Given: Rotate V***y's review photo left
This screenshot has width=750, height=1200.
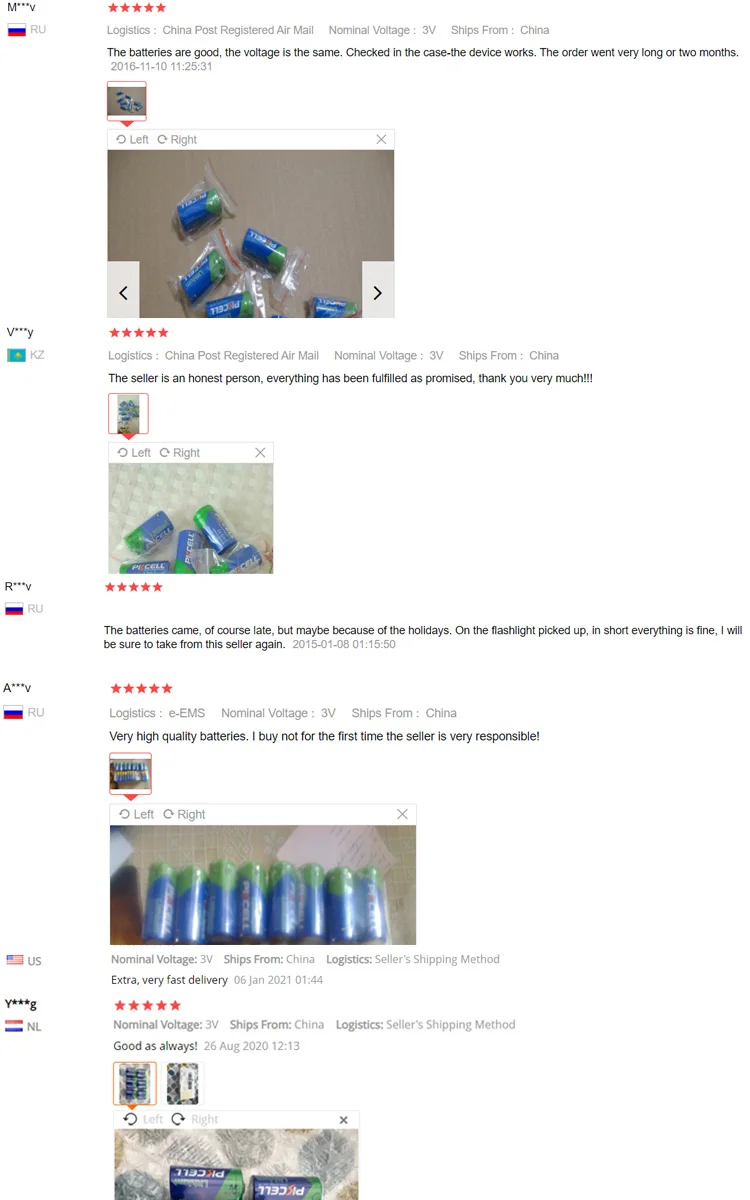Looking at the screenshot, I should click(x=134, y=453).
